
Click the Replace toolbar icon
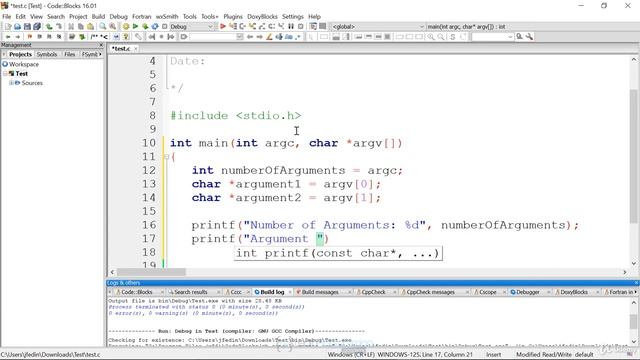[x=113, y=27]
